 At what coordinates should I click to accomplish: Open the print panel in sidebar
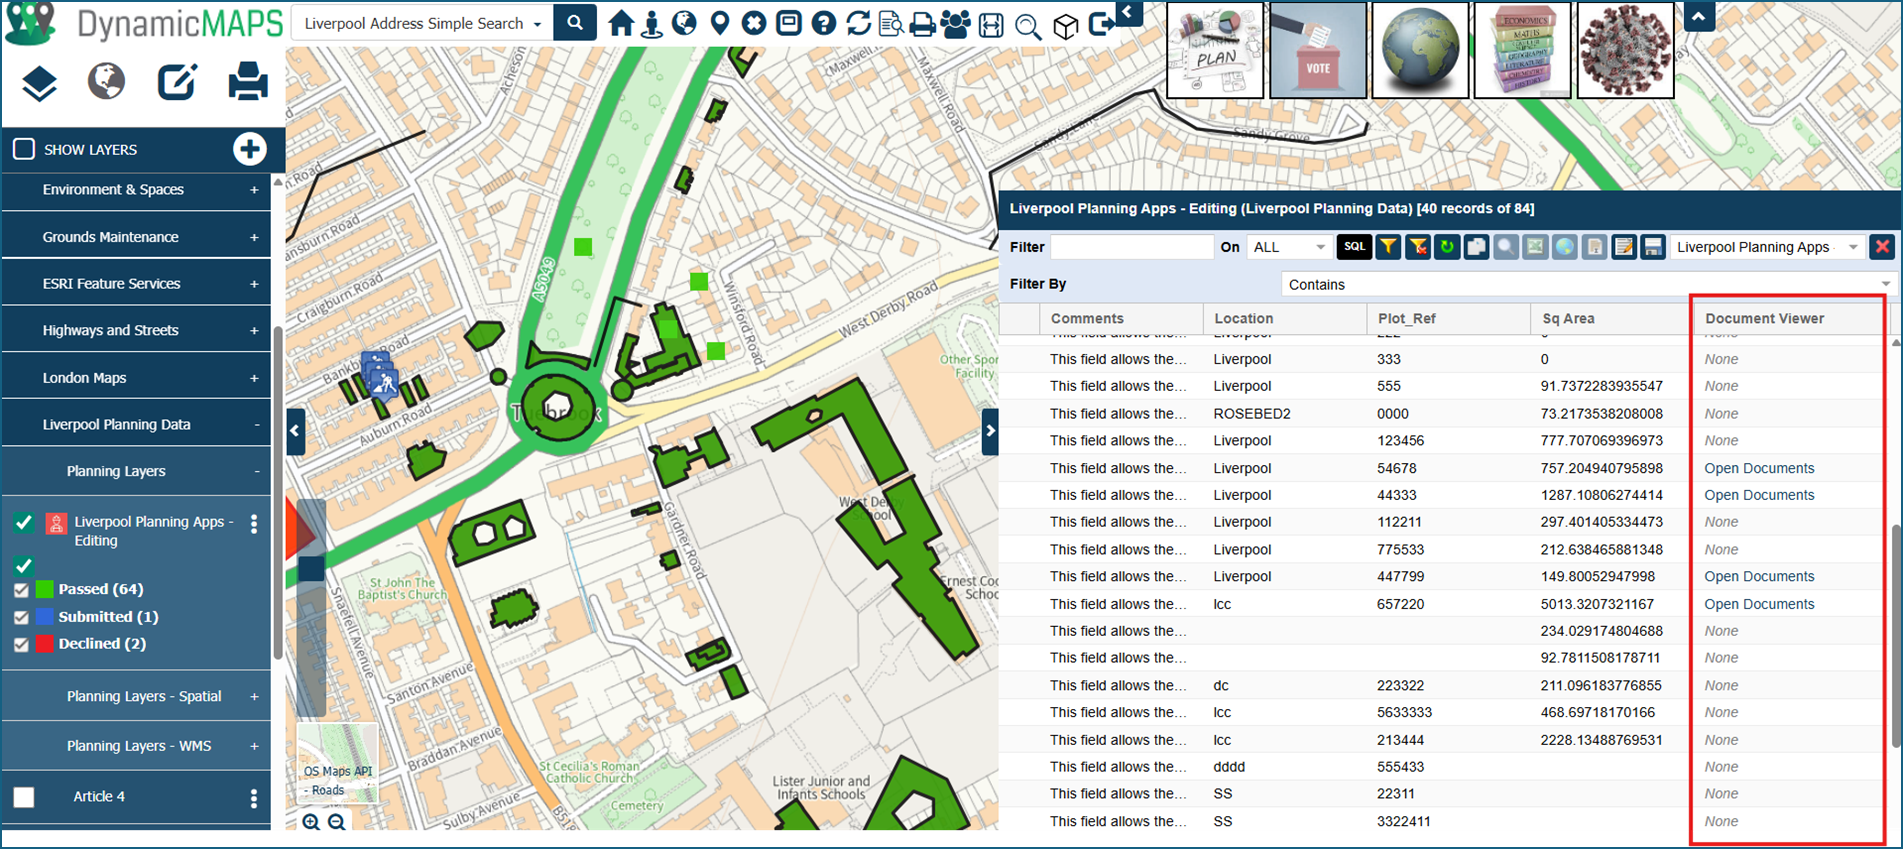(248, 82)
